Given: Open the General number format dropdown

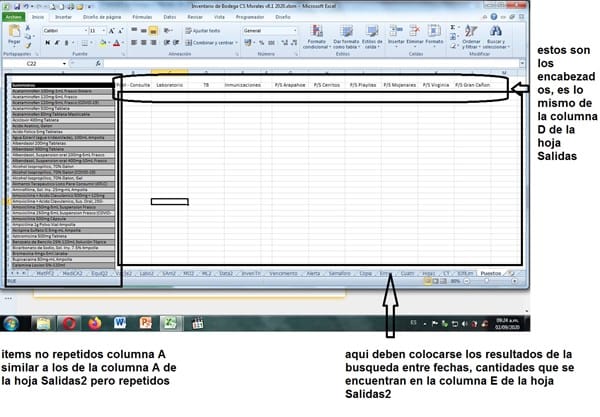Looking at the screenshot, I should 295,31.
